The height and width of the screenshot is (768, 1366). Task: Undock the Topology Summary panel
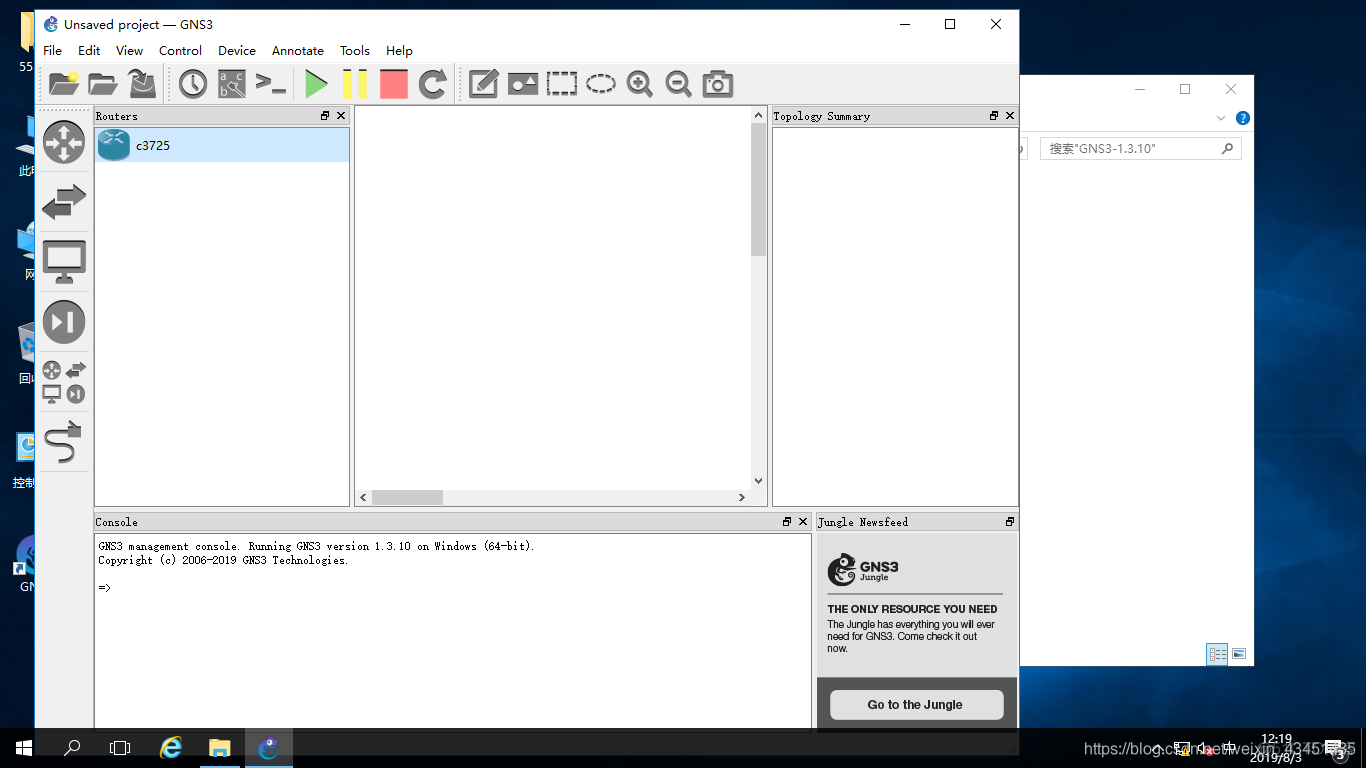point(994,116)
